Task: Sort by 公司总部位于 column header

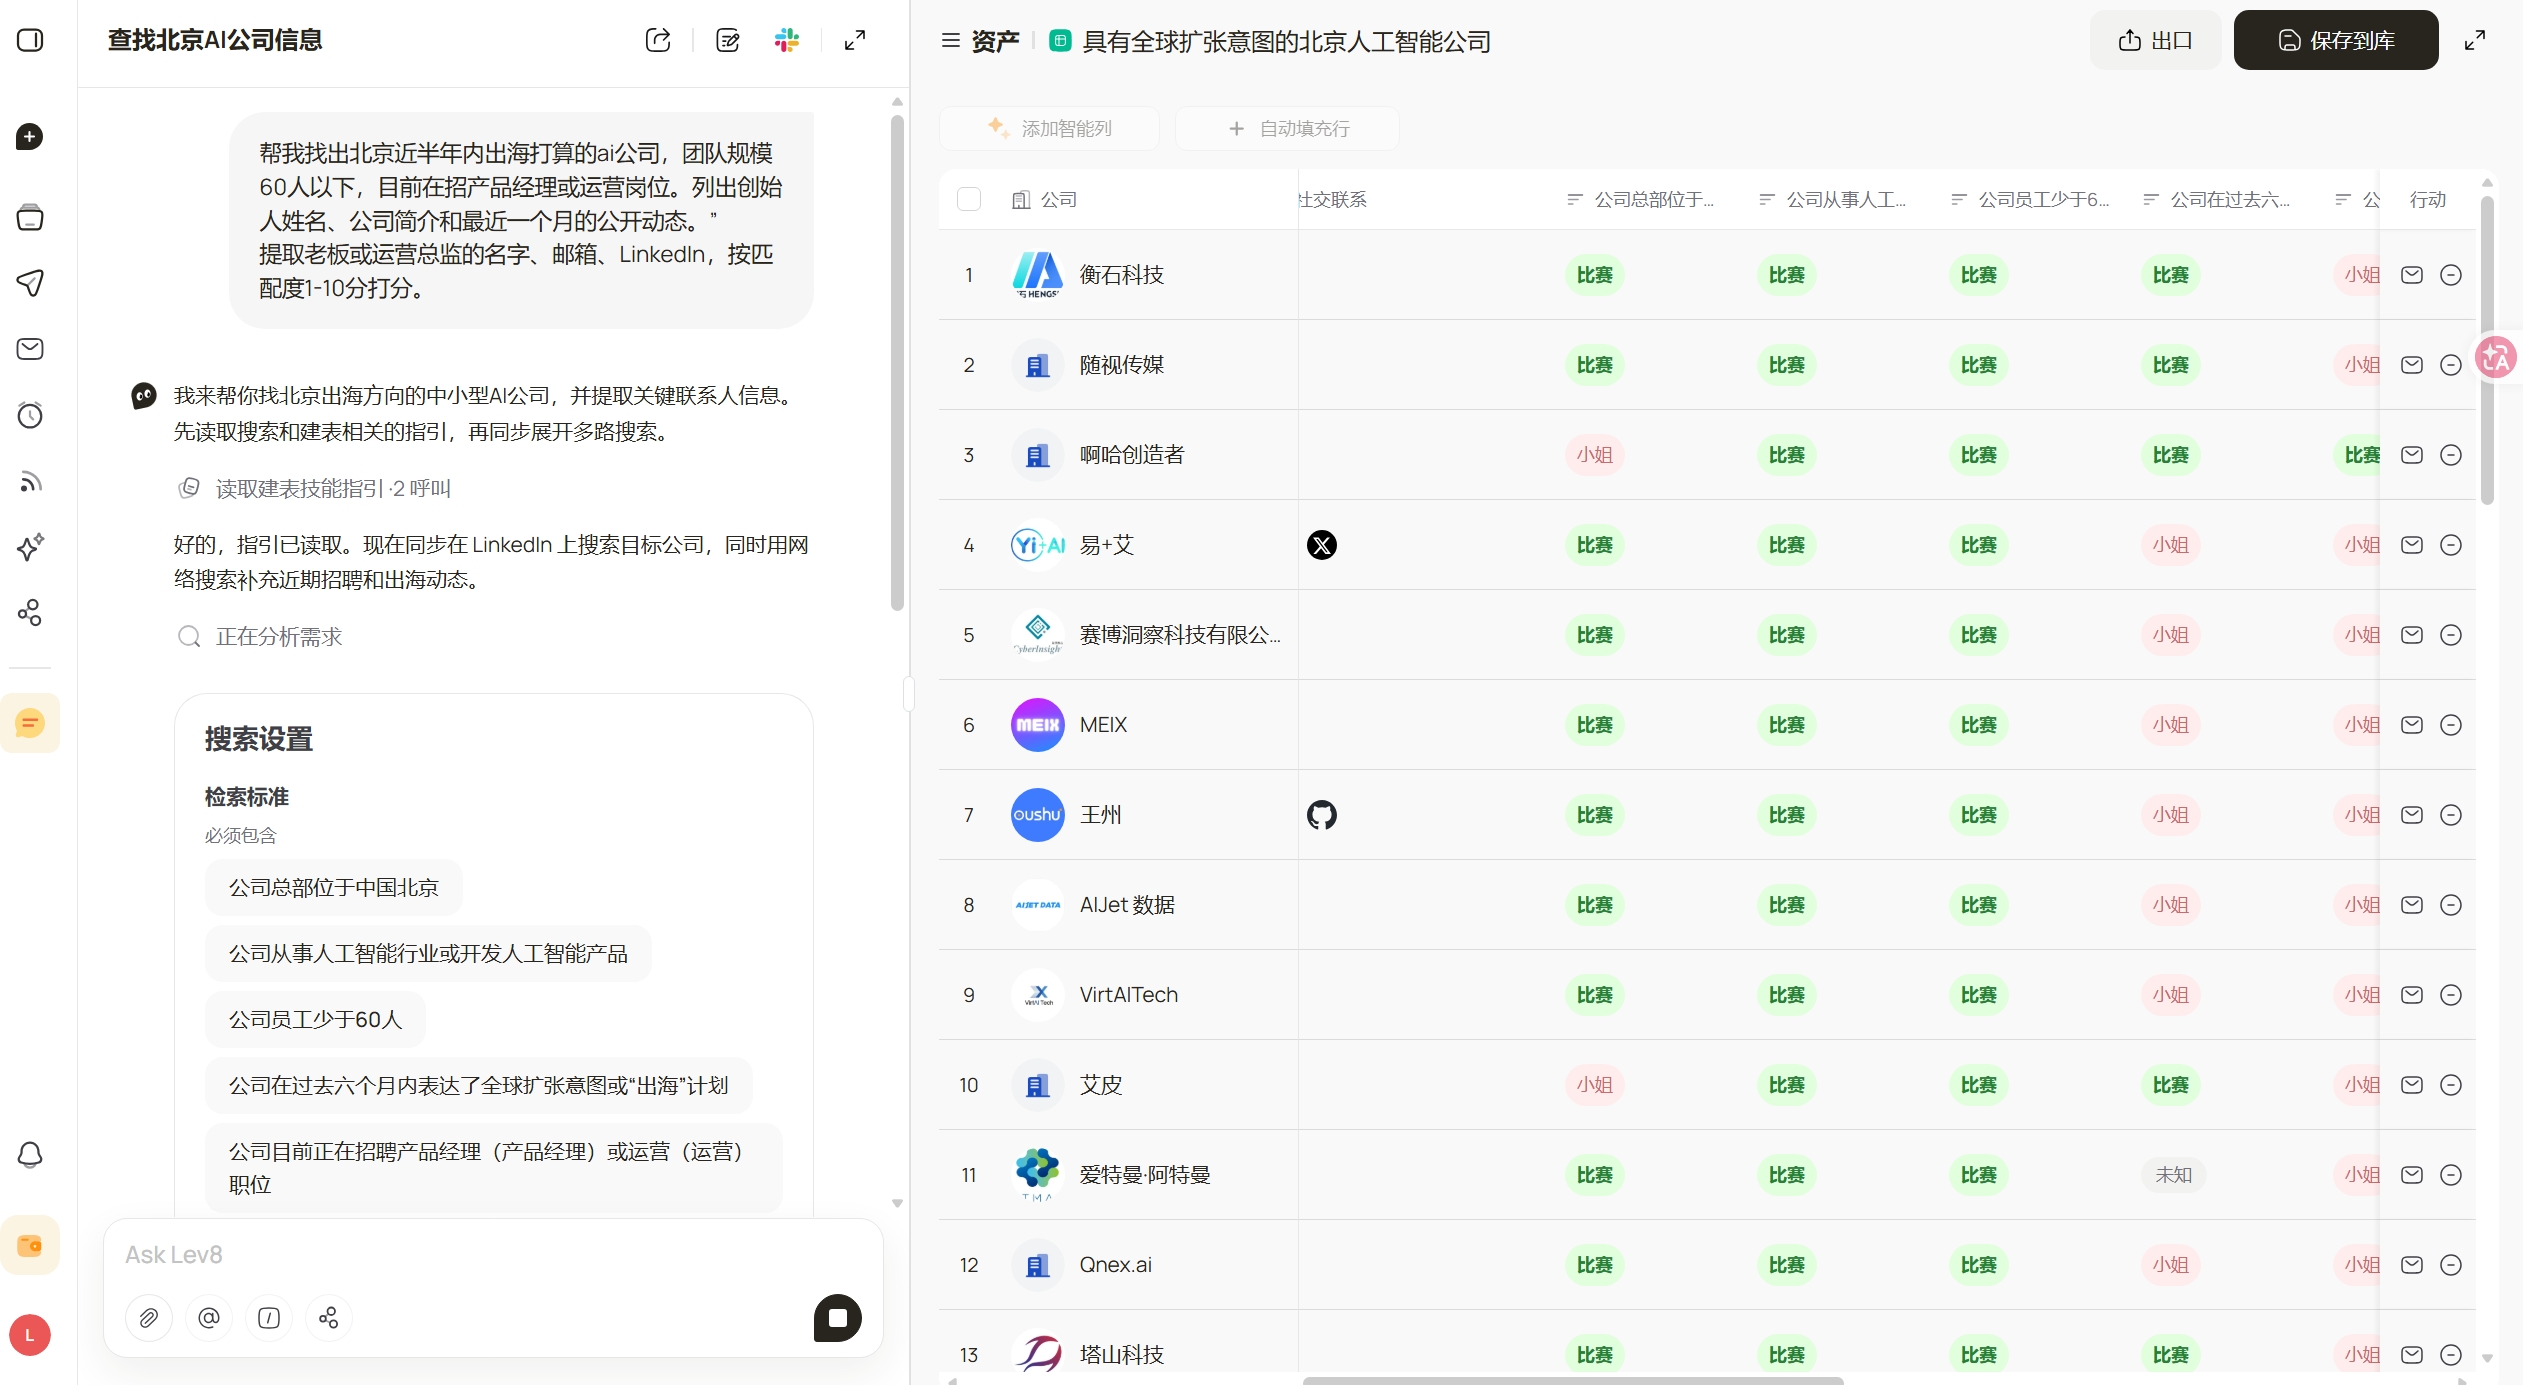Action: [x=1640, y=199]
